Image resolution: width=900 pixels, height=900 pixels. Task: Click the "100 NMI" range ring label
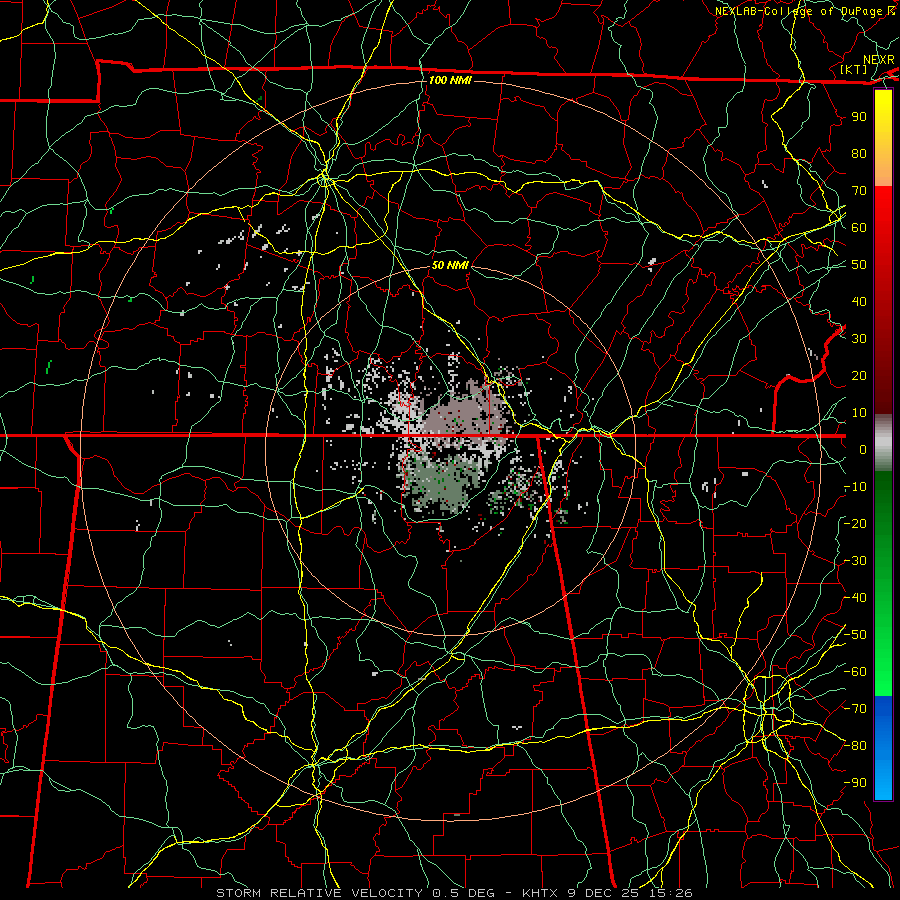click(x=450, y=80)
